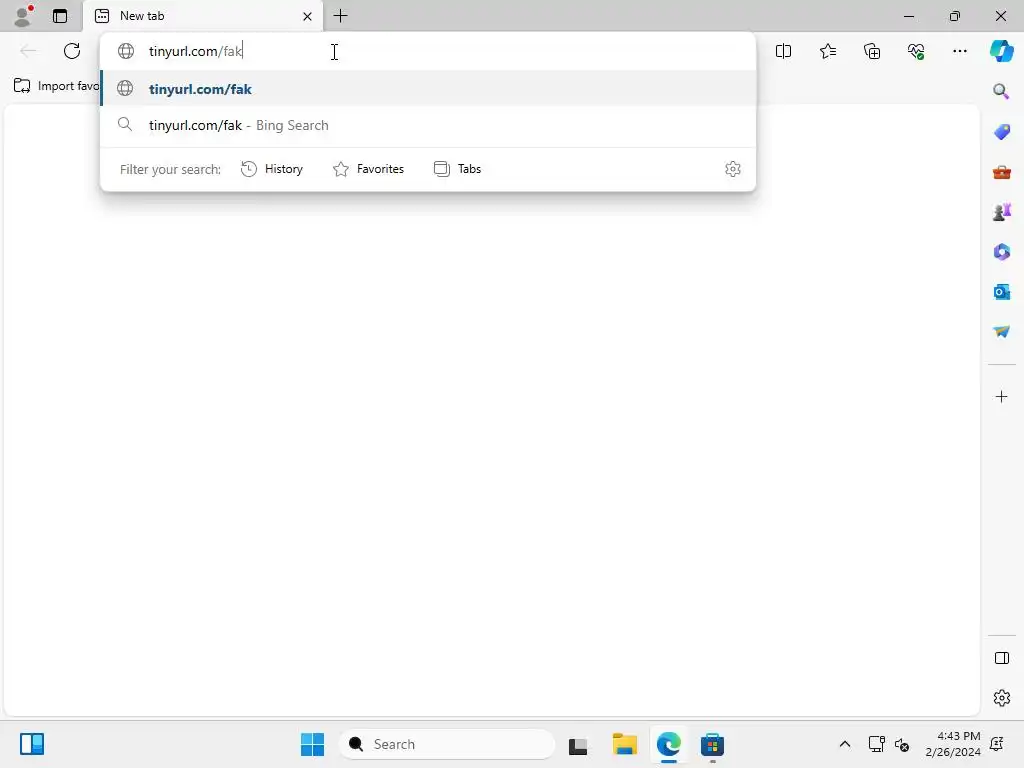This screenshot has width=1024, height=768.
Task: Open sidebar Search icon
Action: click(1001, 91)
